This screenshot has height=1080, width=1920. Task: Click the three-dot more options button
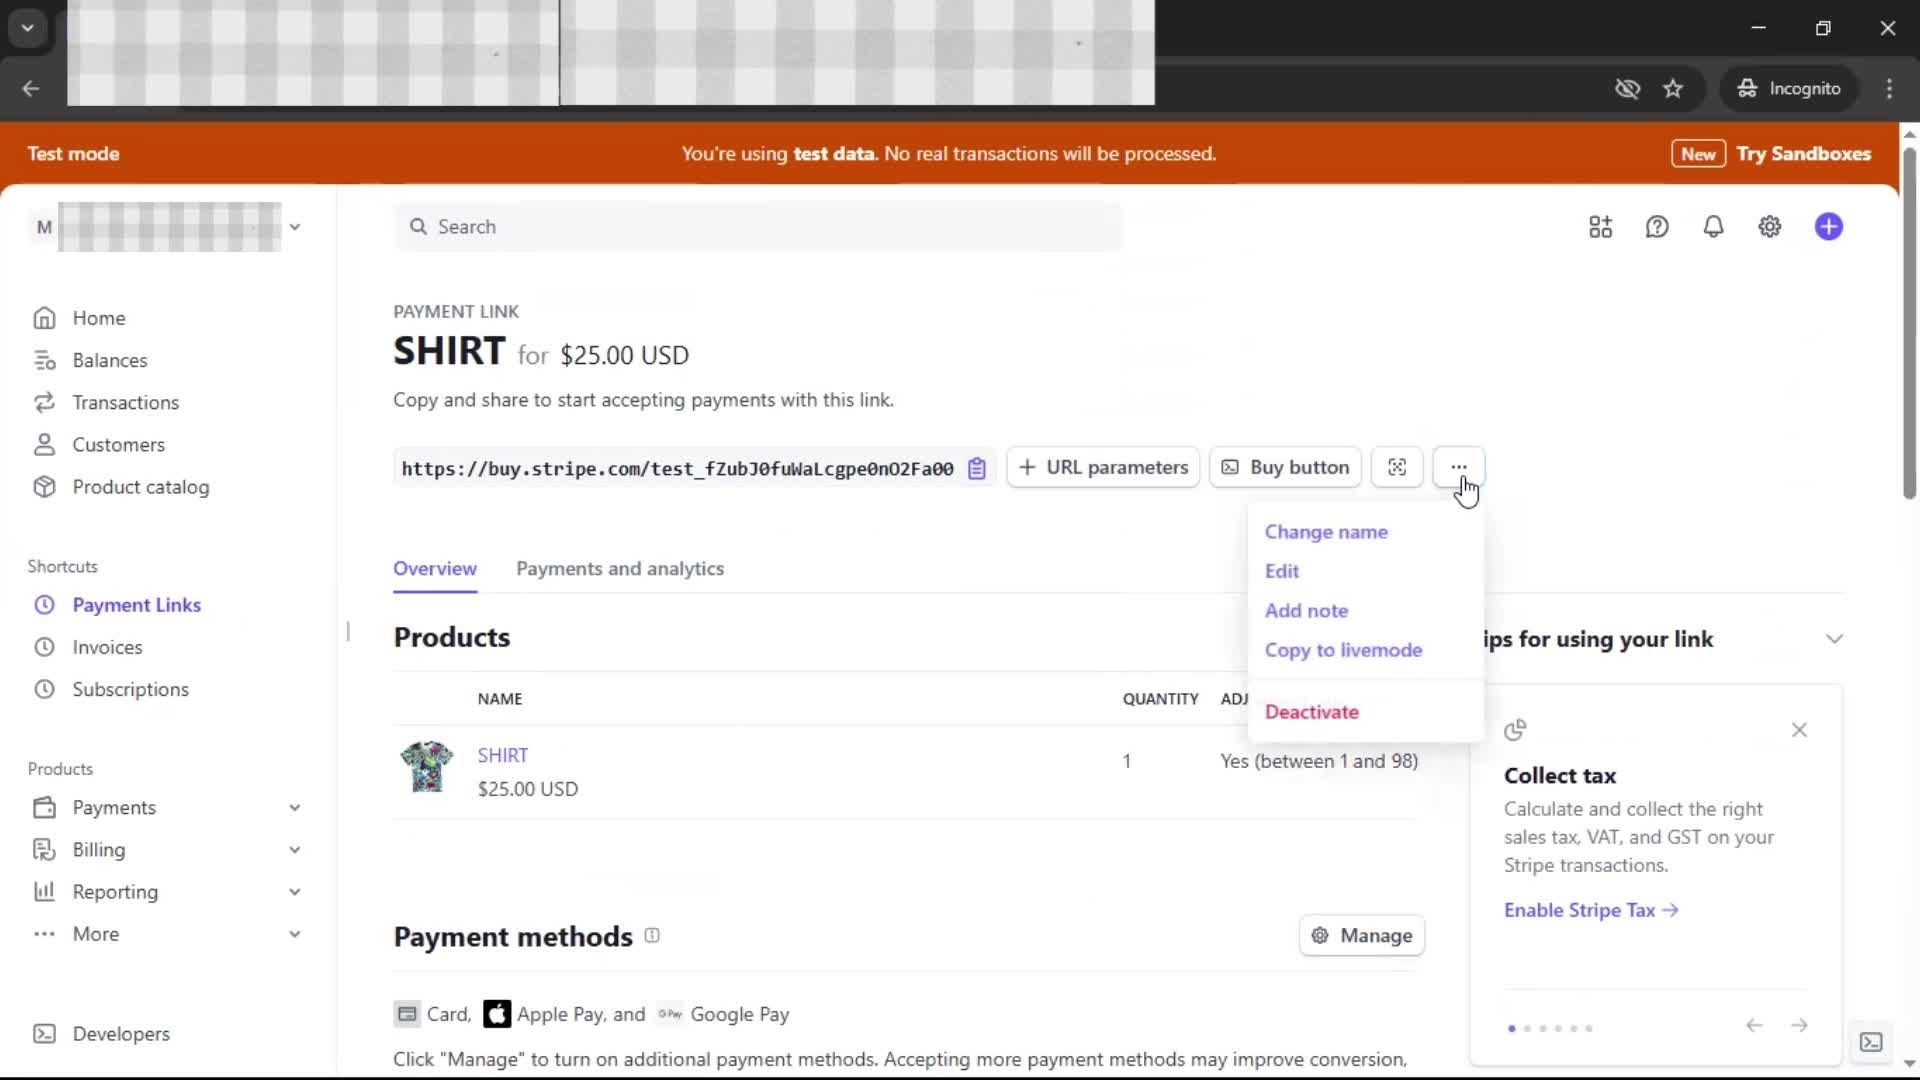coord(1459,467)
